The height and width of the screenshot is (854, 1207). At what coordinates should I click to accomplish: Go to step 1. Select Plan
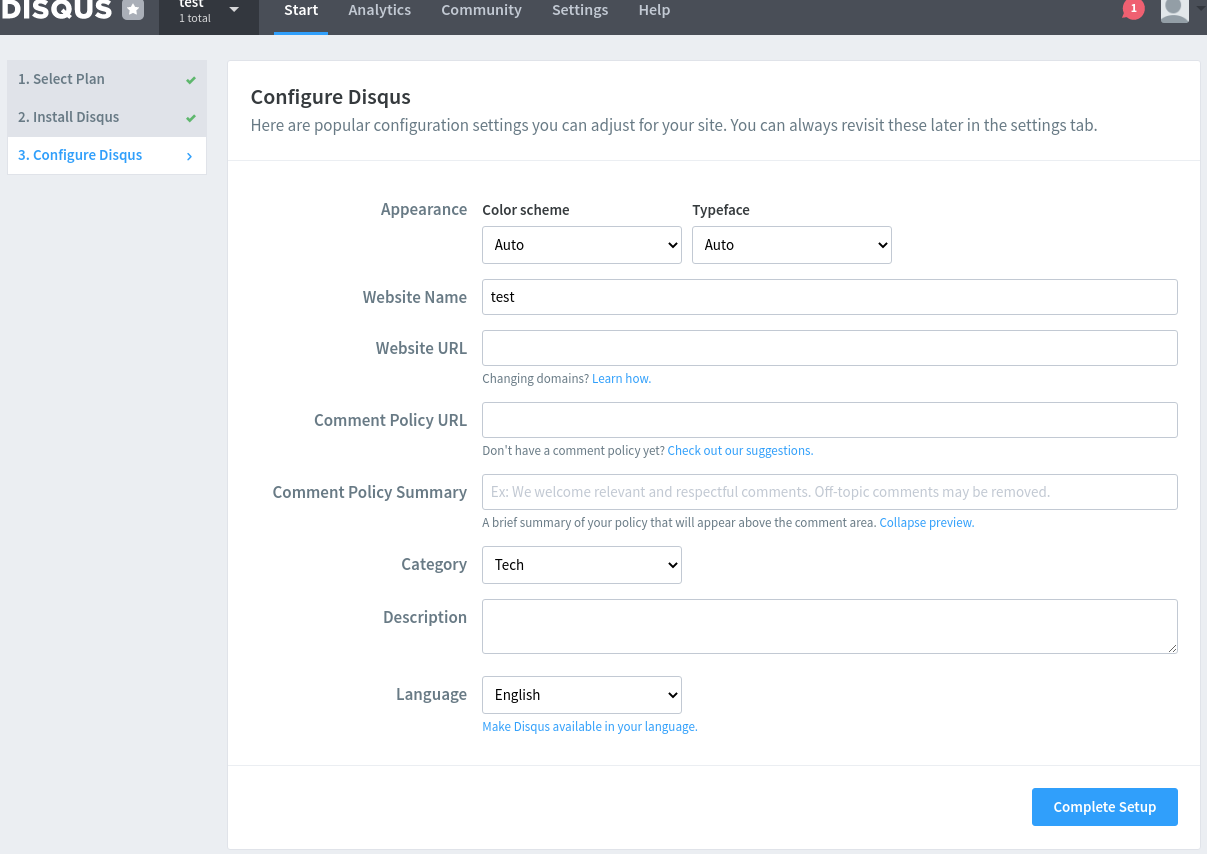coord(107,79)
